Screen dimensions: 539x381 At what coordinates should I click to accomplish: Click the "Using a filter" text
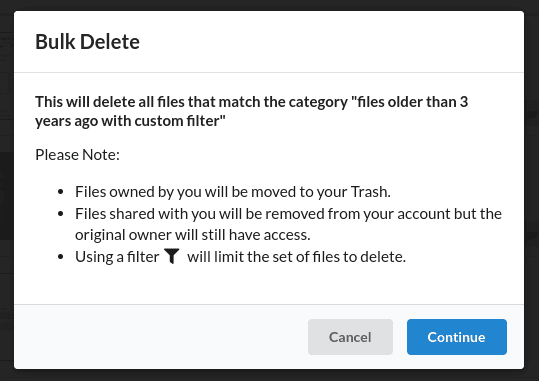tap(117, 257)
